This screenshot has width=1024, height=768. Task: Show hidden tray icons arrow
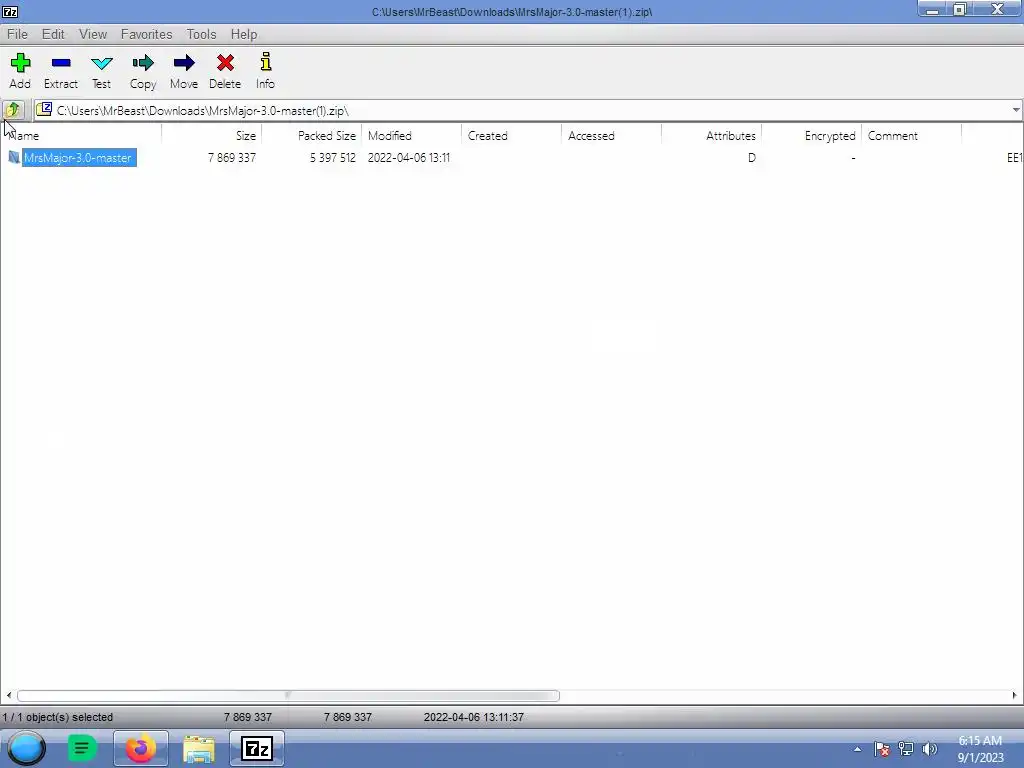(857, 749)
